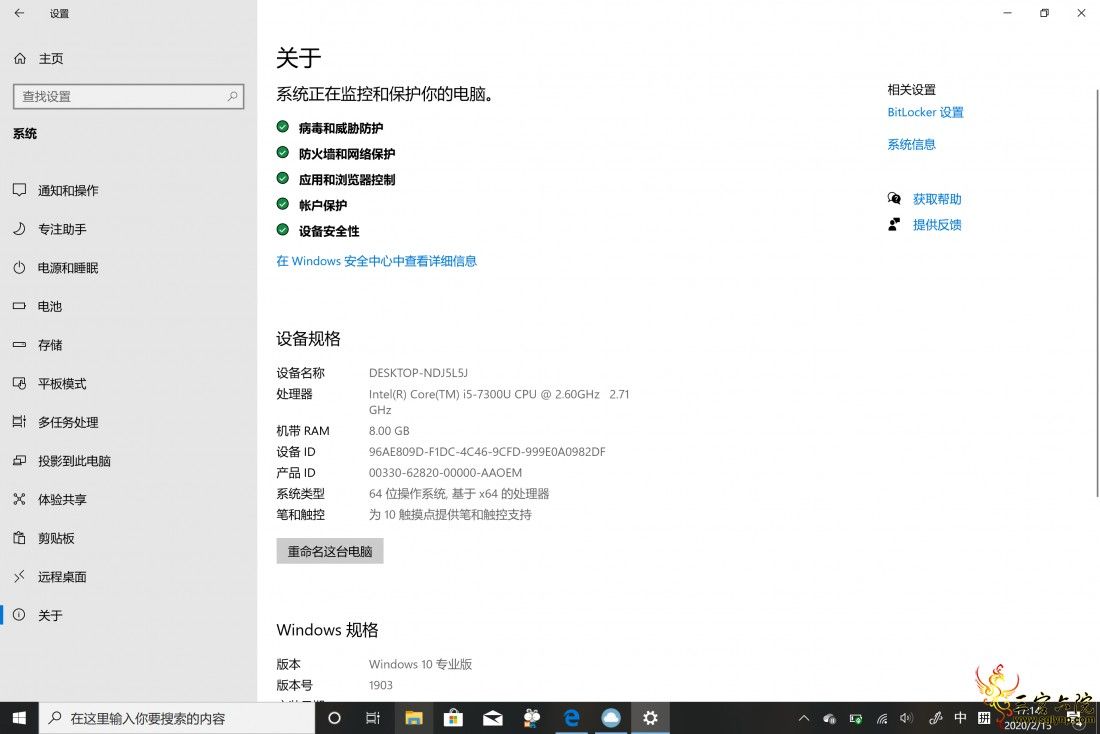This screenshot has height=734, width=1100.
Task: Click the chat bubble icon beside 获取帮助
Action: click(x=894, y=199)
